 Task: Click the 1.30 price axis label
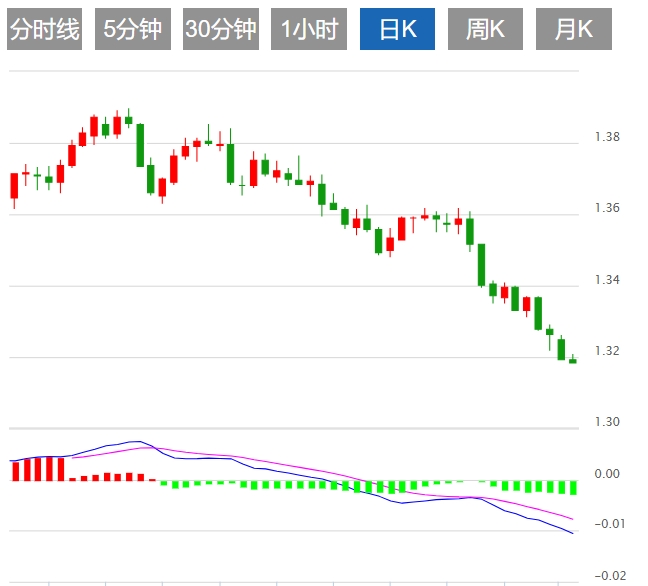click(x=607, y=422)
